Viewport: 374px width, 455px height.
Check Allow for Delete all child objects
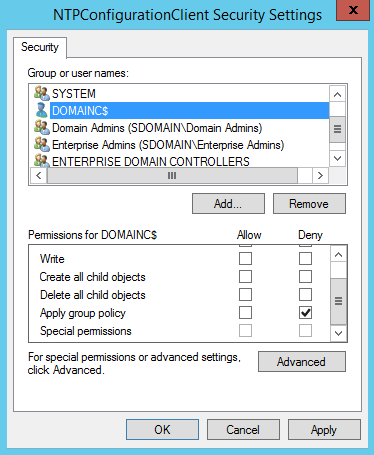coord(245,295)
